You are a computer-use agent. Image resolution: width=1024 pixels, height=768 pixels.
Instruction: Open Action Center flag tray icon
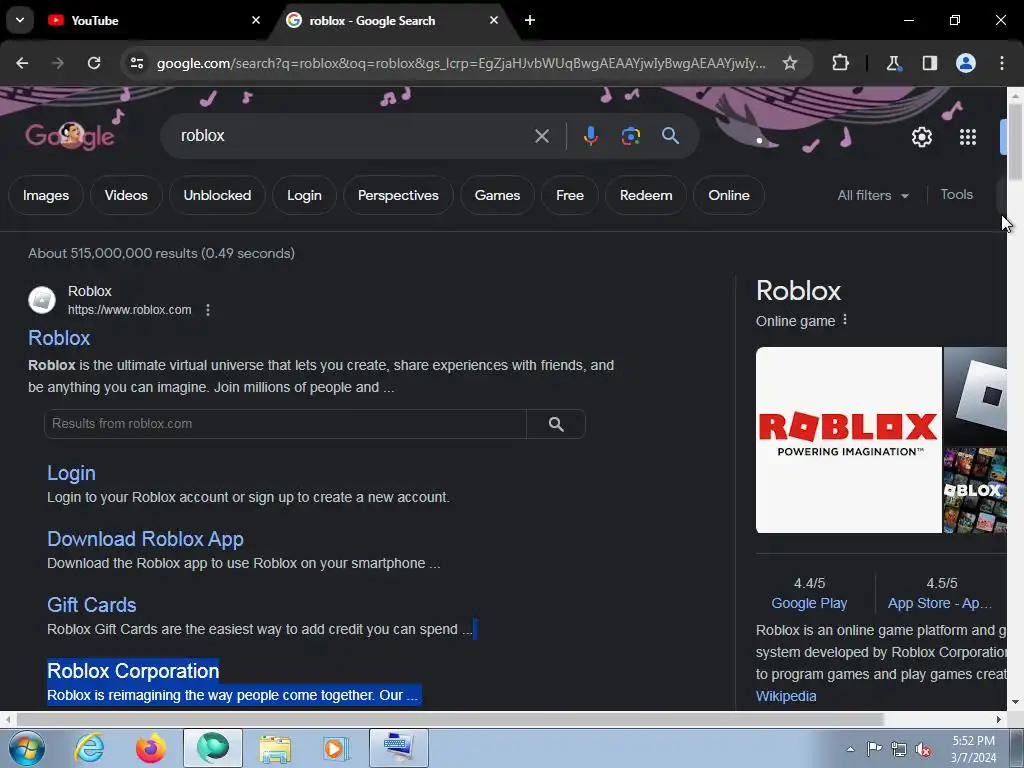pyautogui.click(x=874, y=749)
